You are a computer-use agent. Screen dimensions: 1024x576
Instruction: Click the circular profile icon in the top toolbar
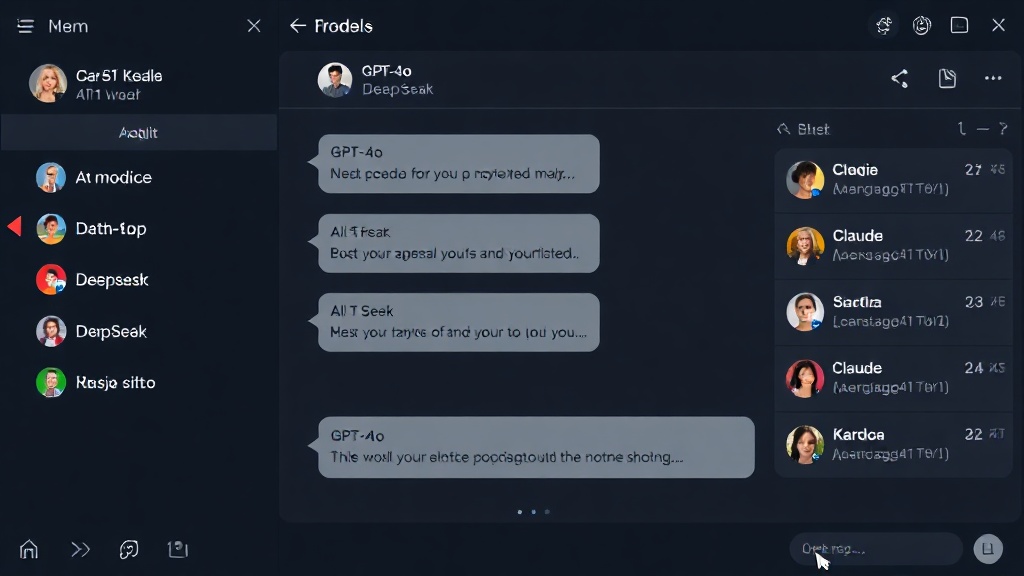click(921, 25)
